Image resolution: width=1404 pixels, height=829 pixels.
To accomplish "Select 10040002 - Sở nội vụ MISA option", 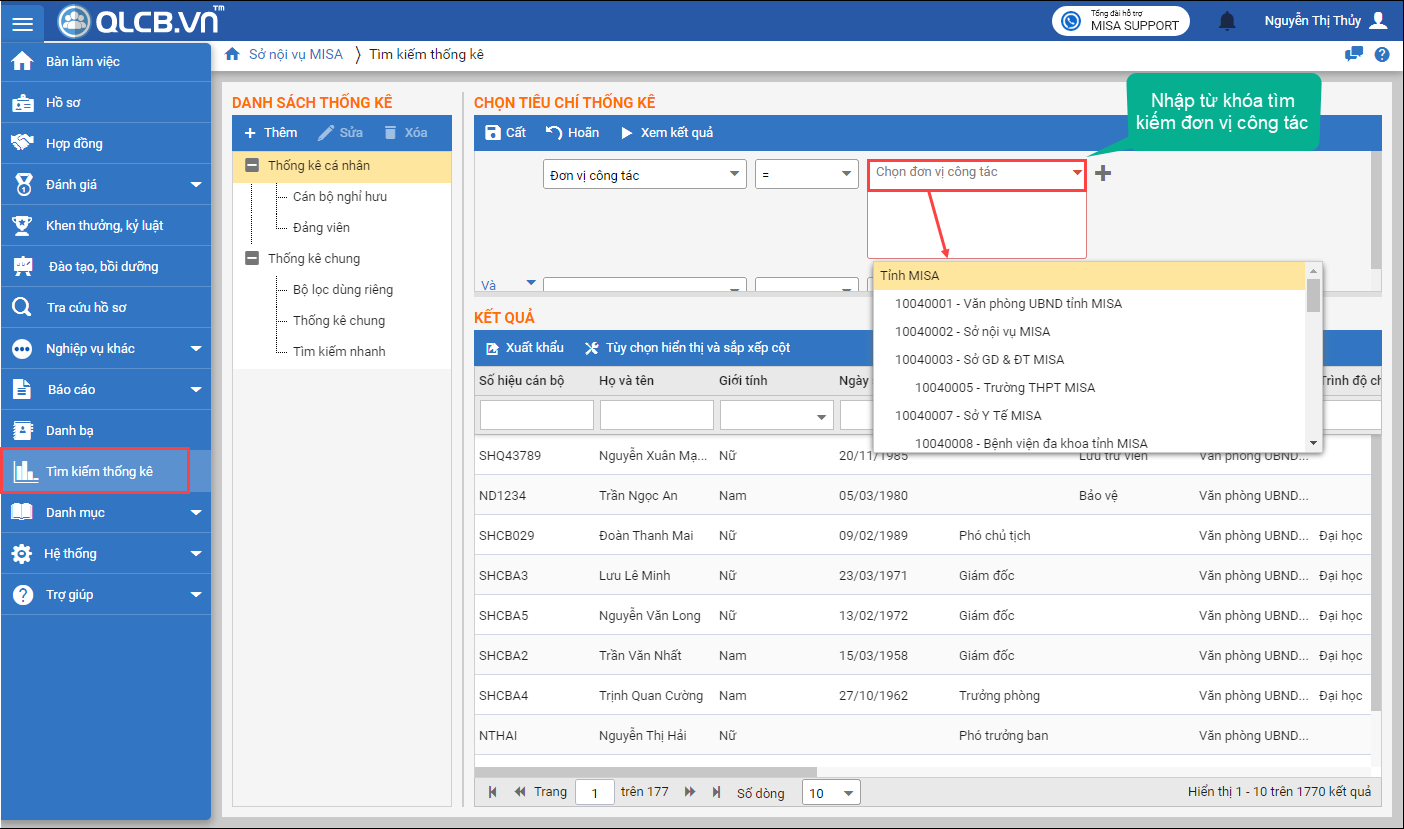I will 972,332.
